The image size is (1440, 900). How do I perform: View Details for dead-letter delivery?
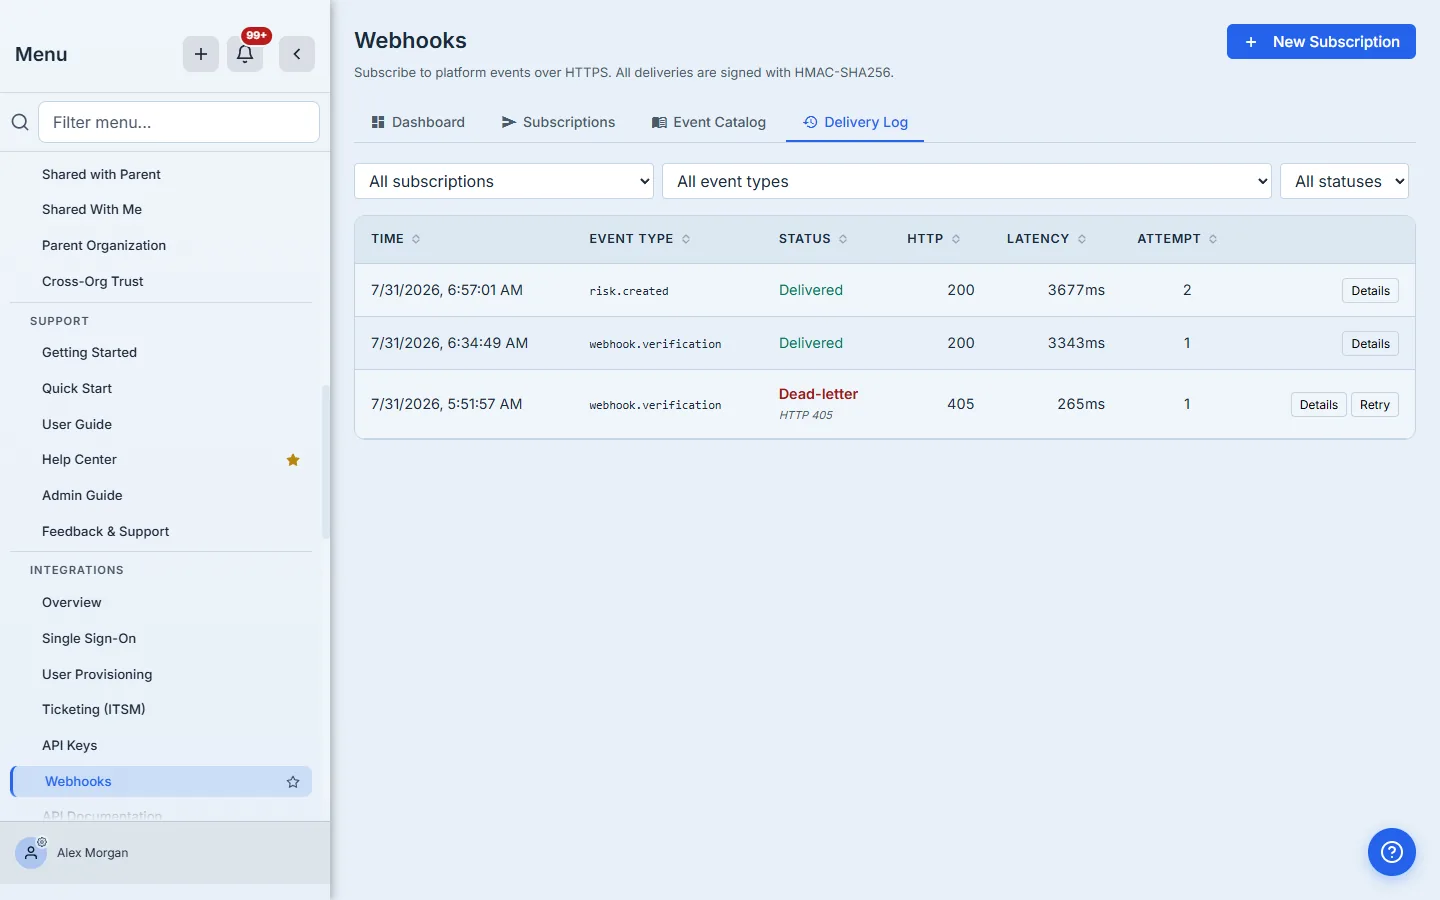(x=1318, y=405)
